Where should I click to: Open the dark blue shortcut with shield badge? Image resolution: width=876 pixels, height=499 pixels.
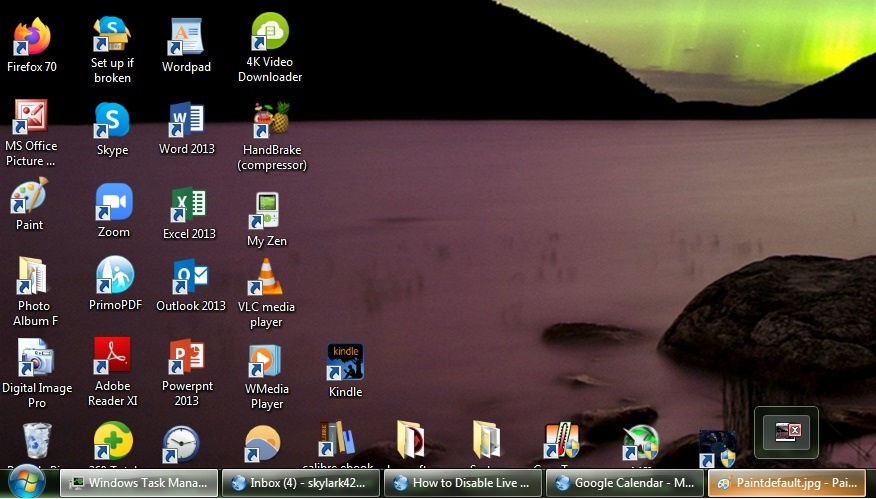(718, 448)
